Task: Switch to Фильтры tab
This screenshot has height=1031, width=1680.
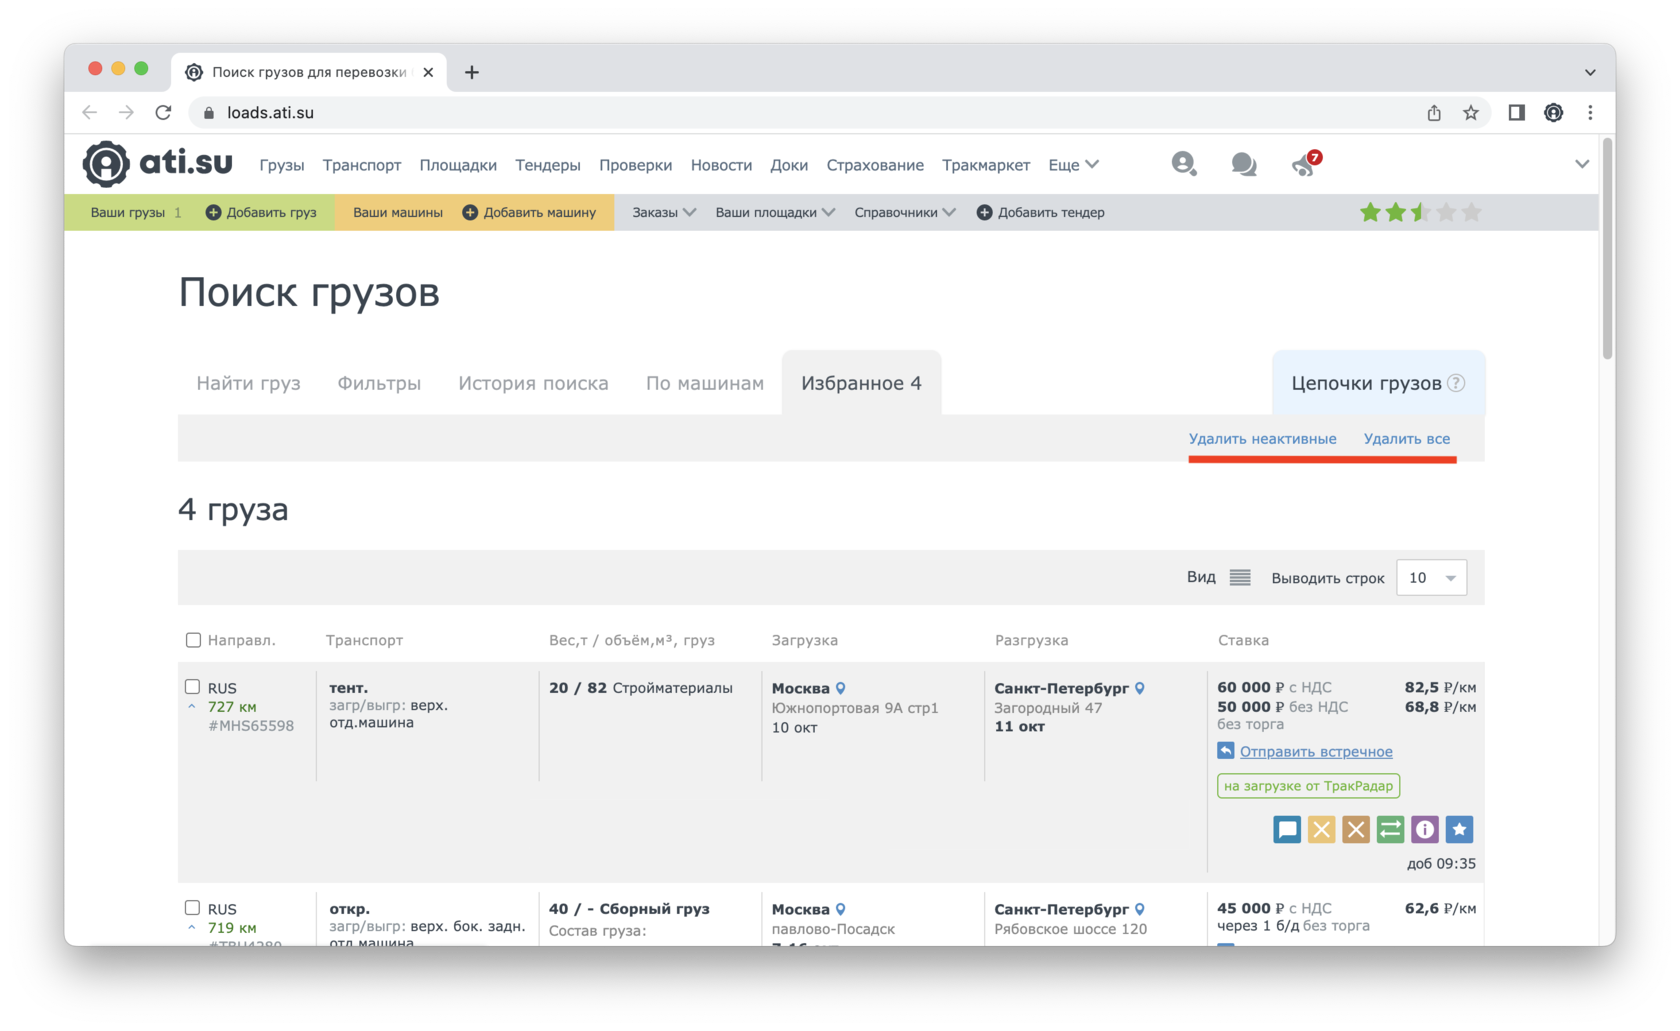Action: 379,383
